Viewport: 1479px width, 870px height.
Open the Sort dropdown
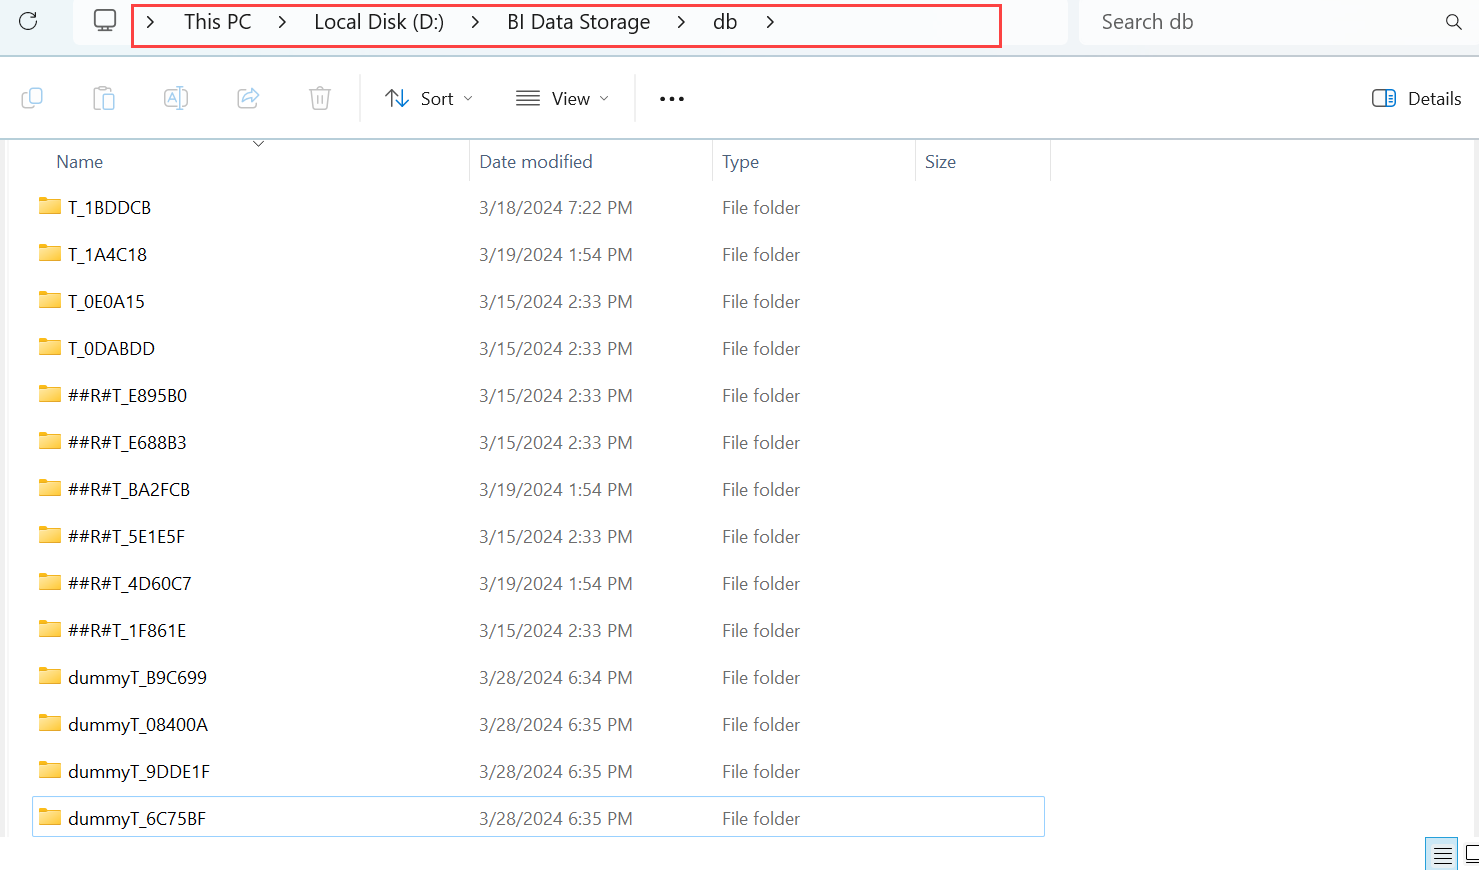(x=428, y=98)
